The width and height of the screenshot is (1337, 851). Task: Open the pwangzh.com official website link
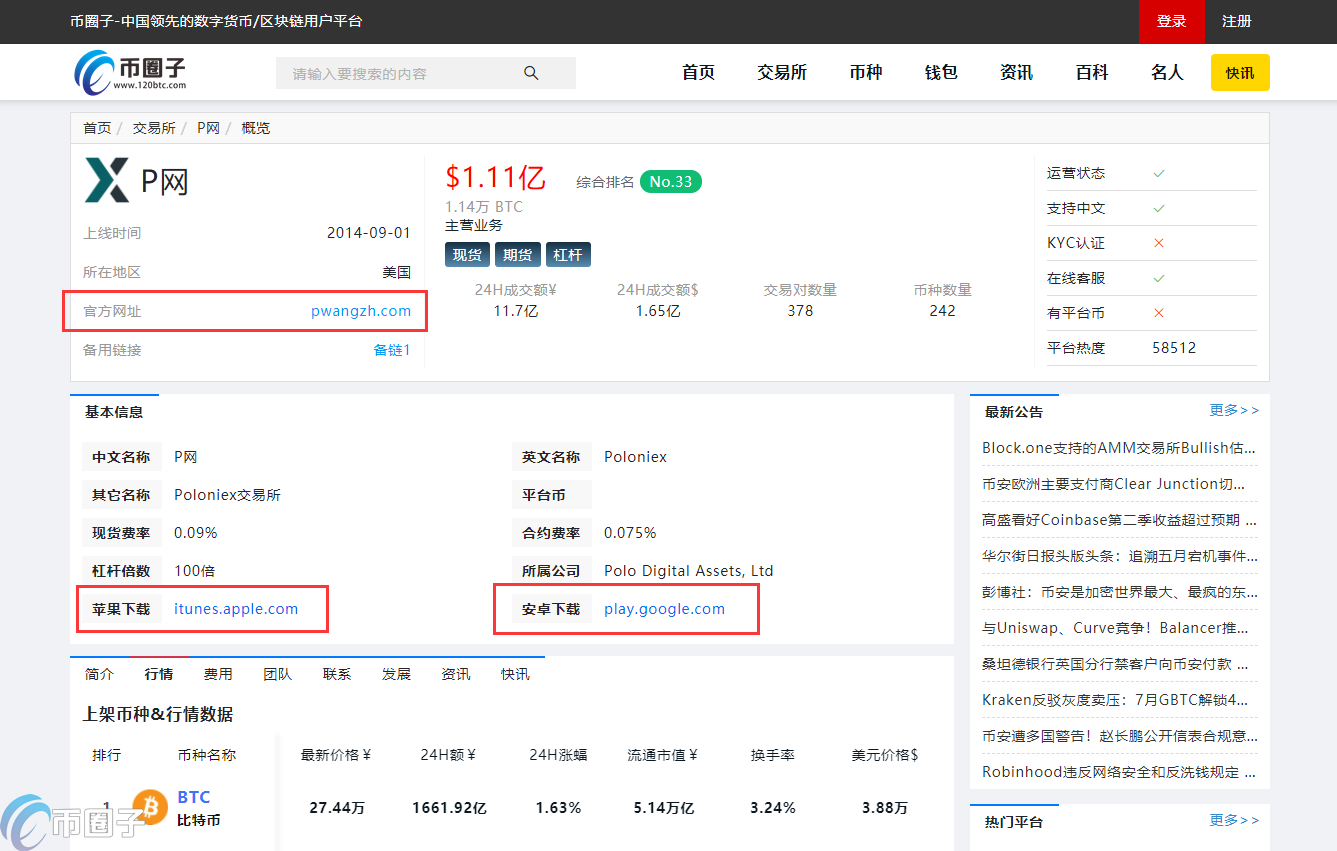coord(361,311)
